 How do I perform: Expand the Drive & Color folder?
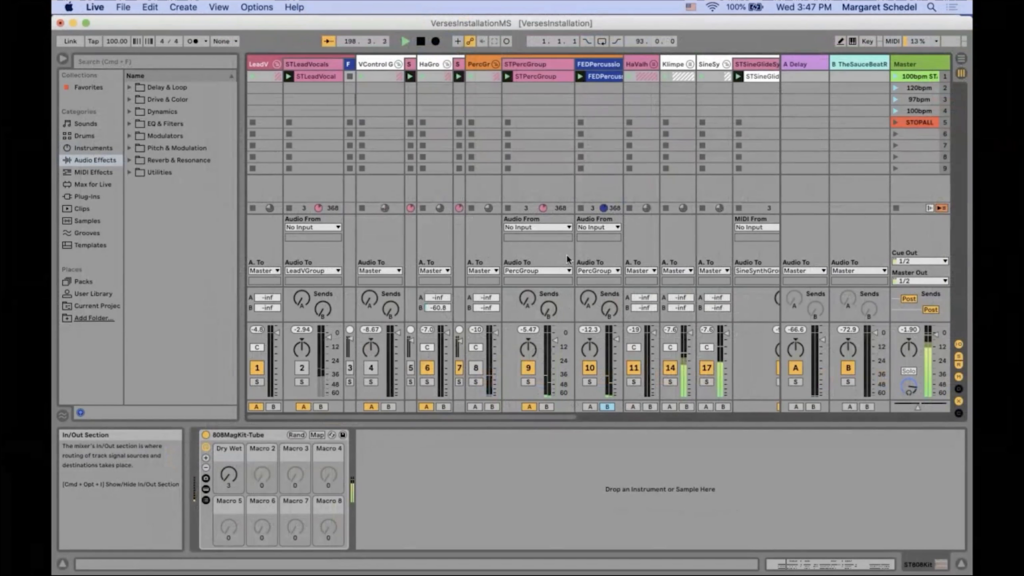[129, 100]
